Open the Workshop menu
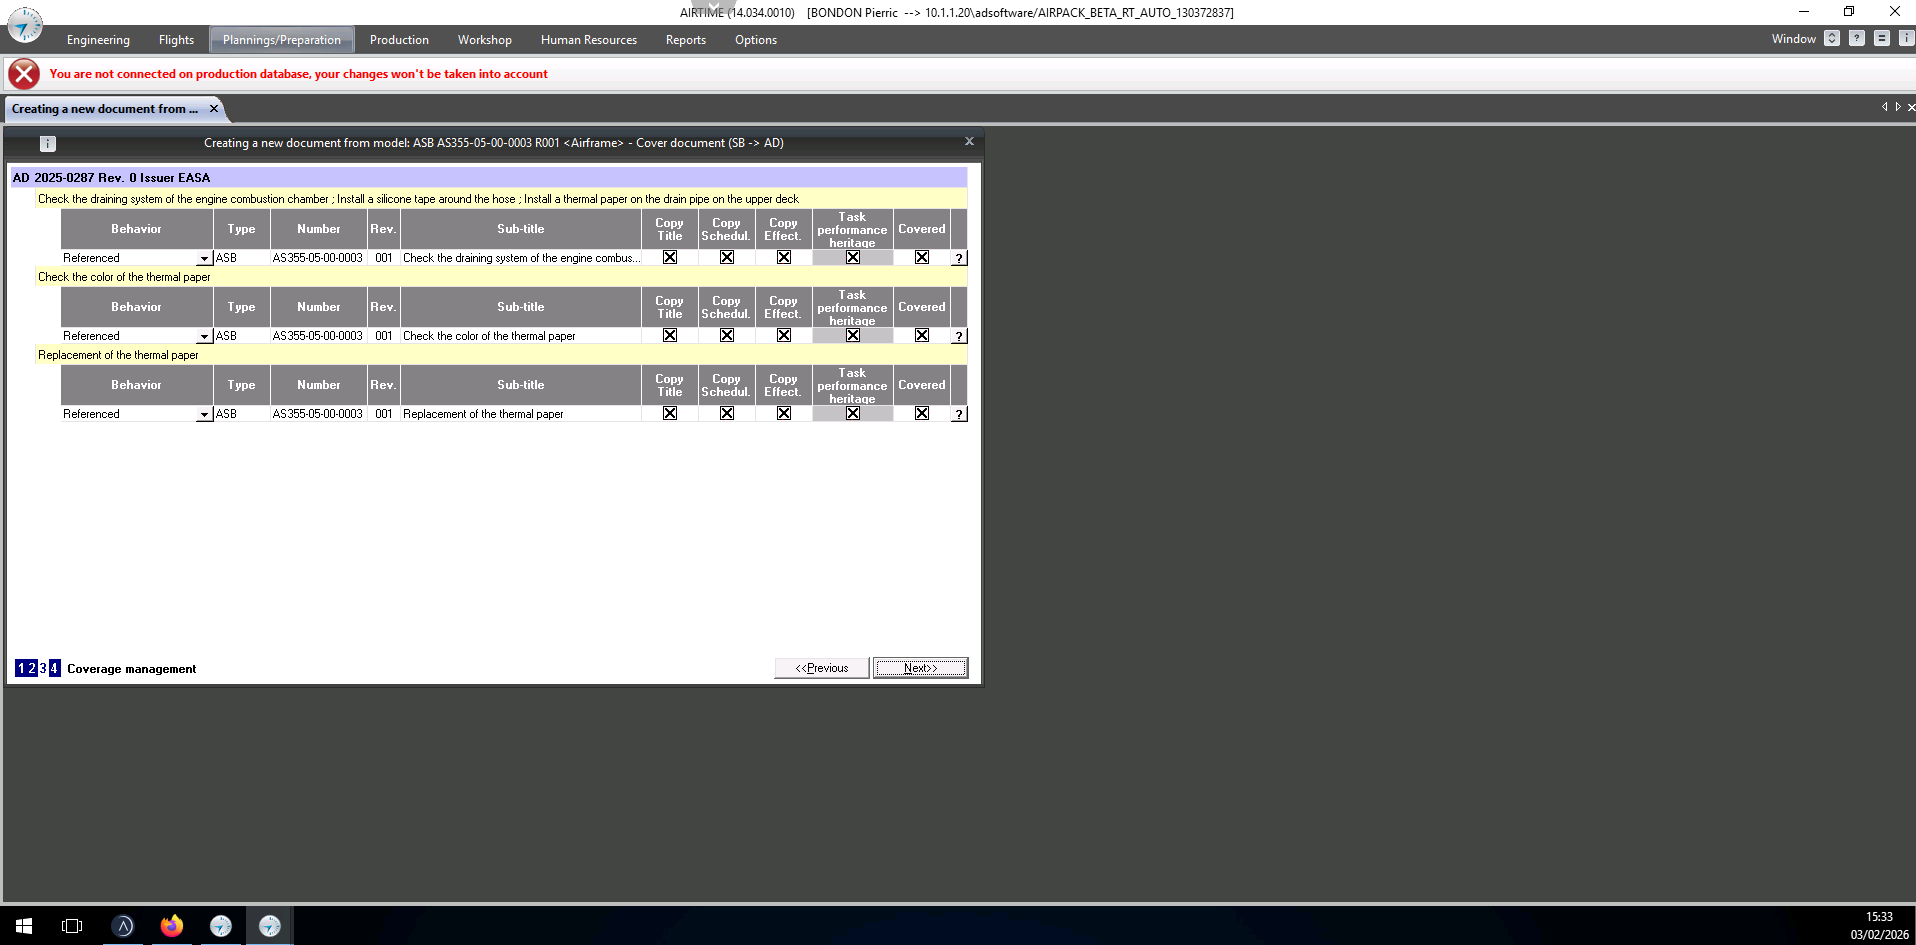This screenshot has height=945, width=1916. (x=484, y=40)
